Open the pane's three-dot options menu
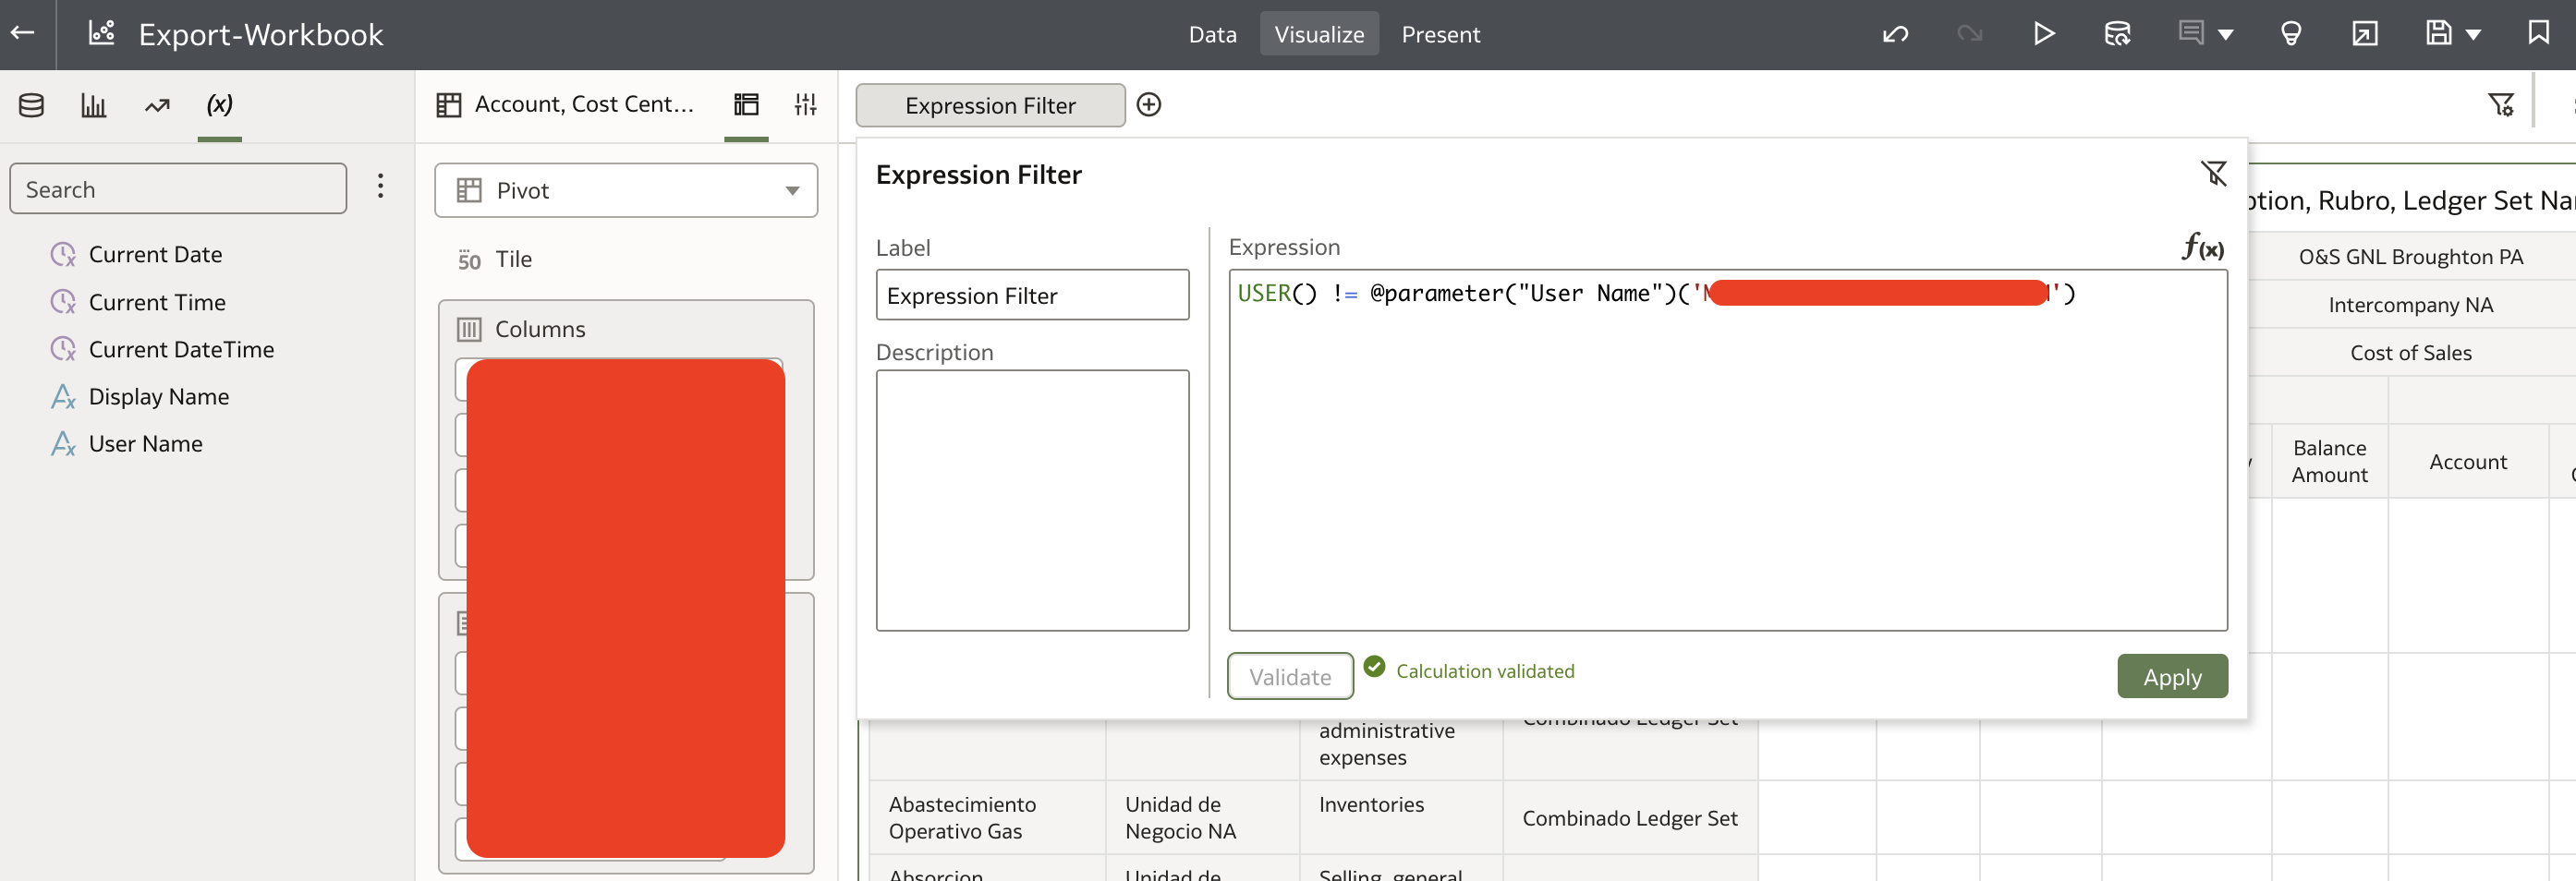This screenshot has width=2576, height=881. point(380,186)
